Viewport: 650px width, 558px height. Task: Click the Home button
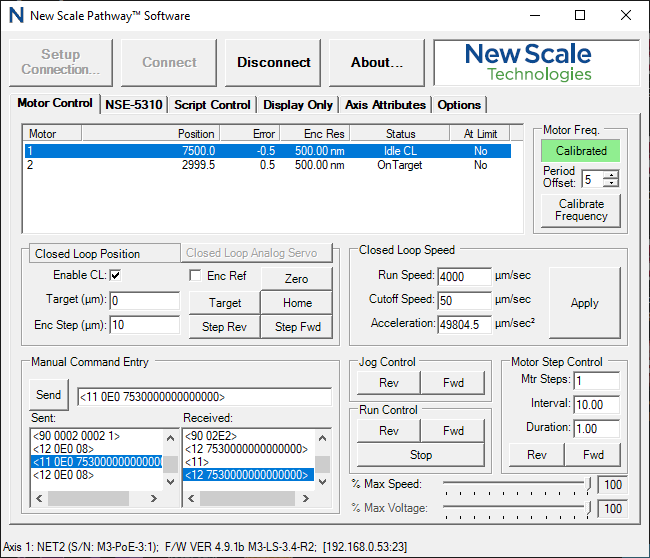[297, 303]
